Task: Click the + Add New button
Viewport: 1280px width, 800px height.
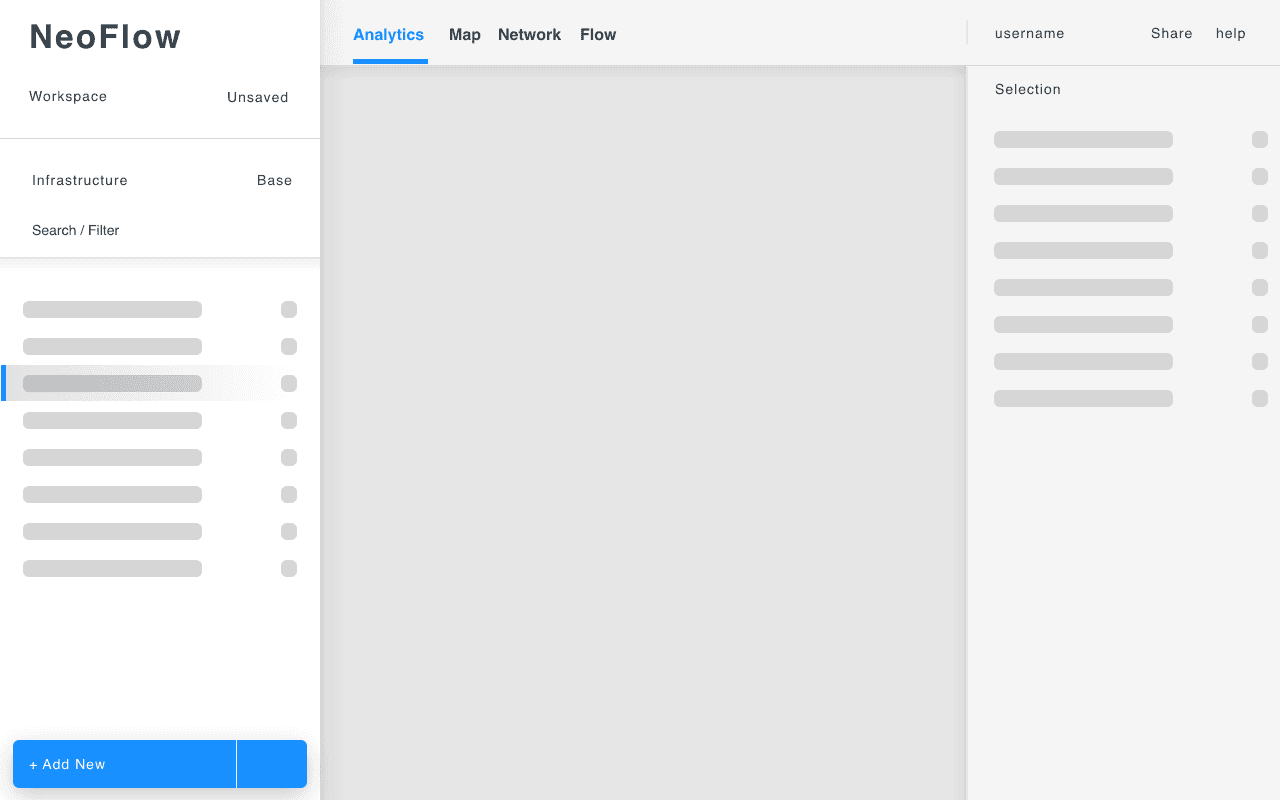Action: pyautogui.click(x=125, y=764)
